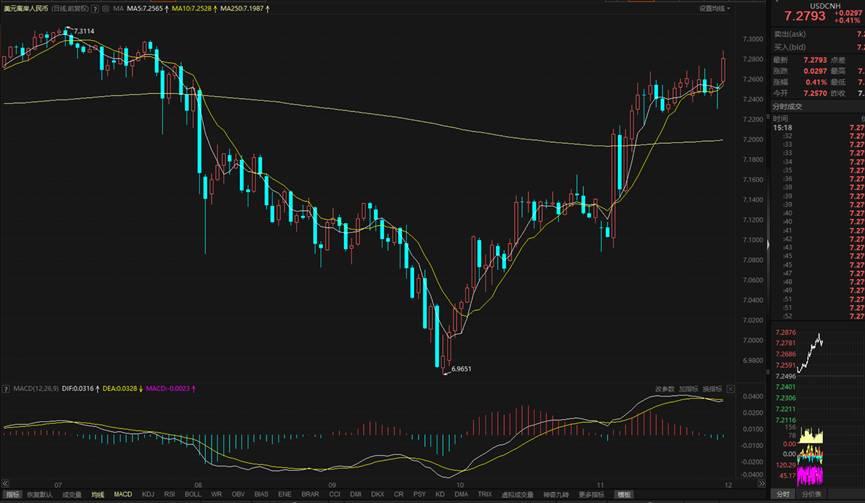Screen dimensions: 865x503
Task: Toggle the 均线 indicator
Action: coord(98,494)
